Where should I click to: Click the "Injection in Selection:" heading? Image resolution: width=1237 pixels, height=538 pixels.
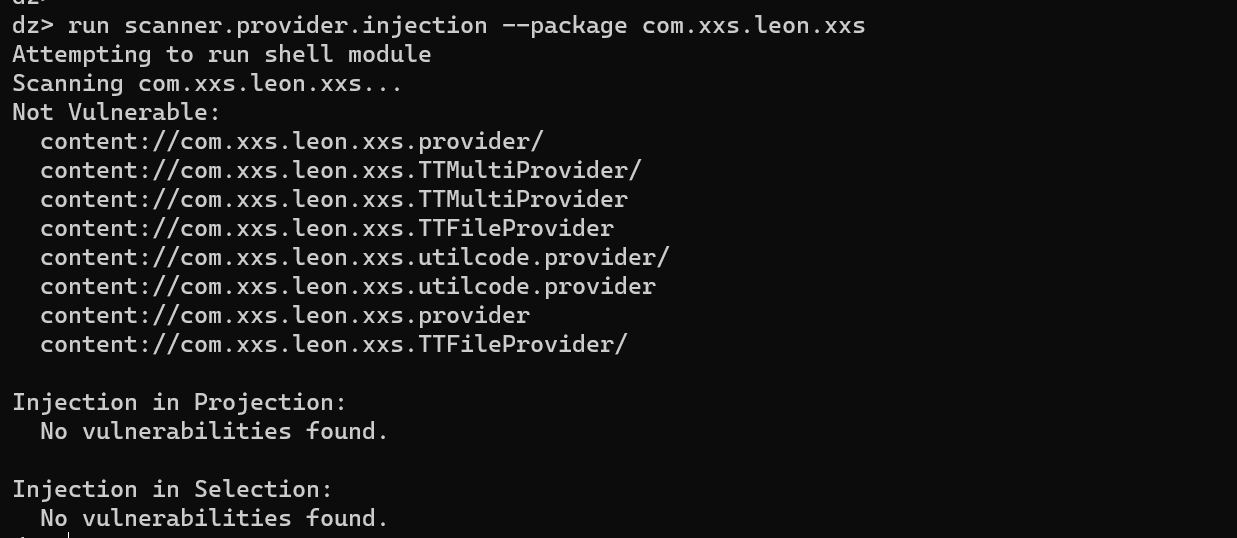click(x=172, y=489)
